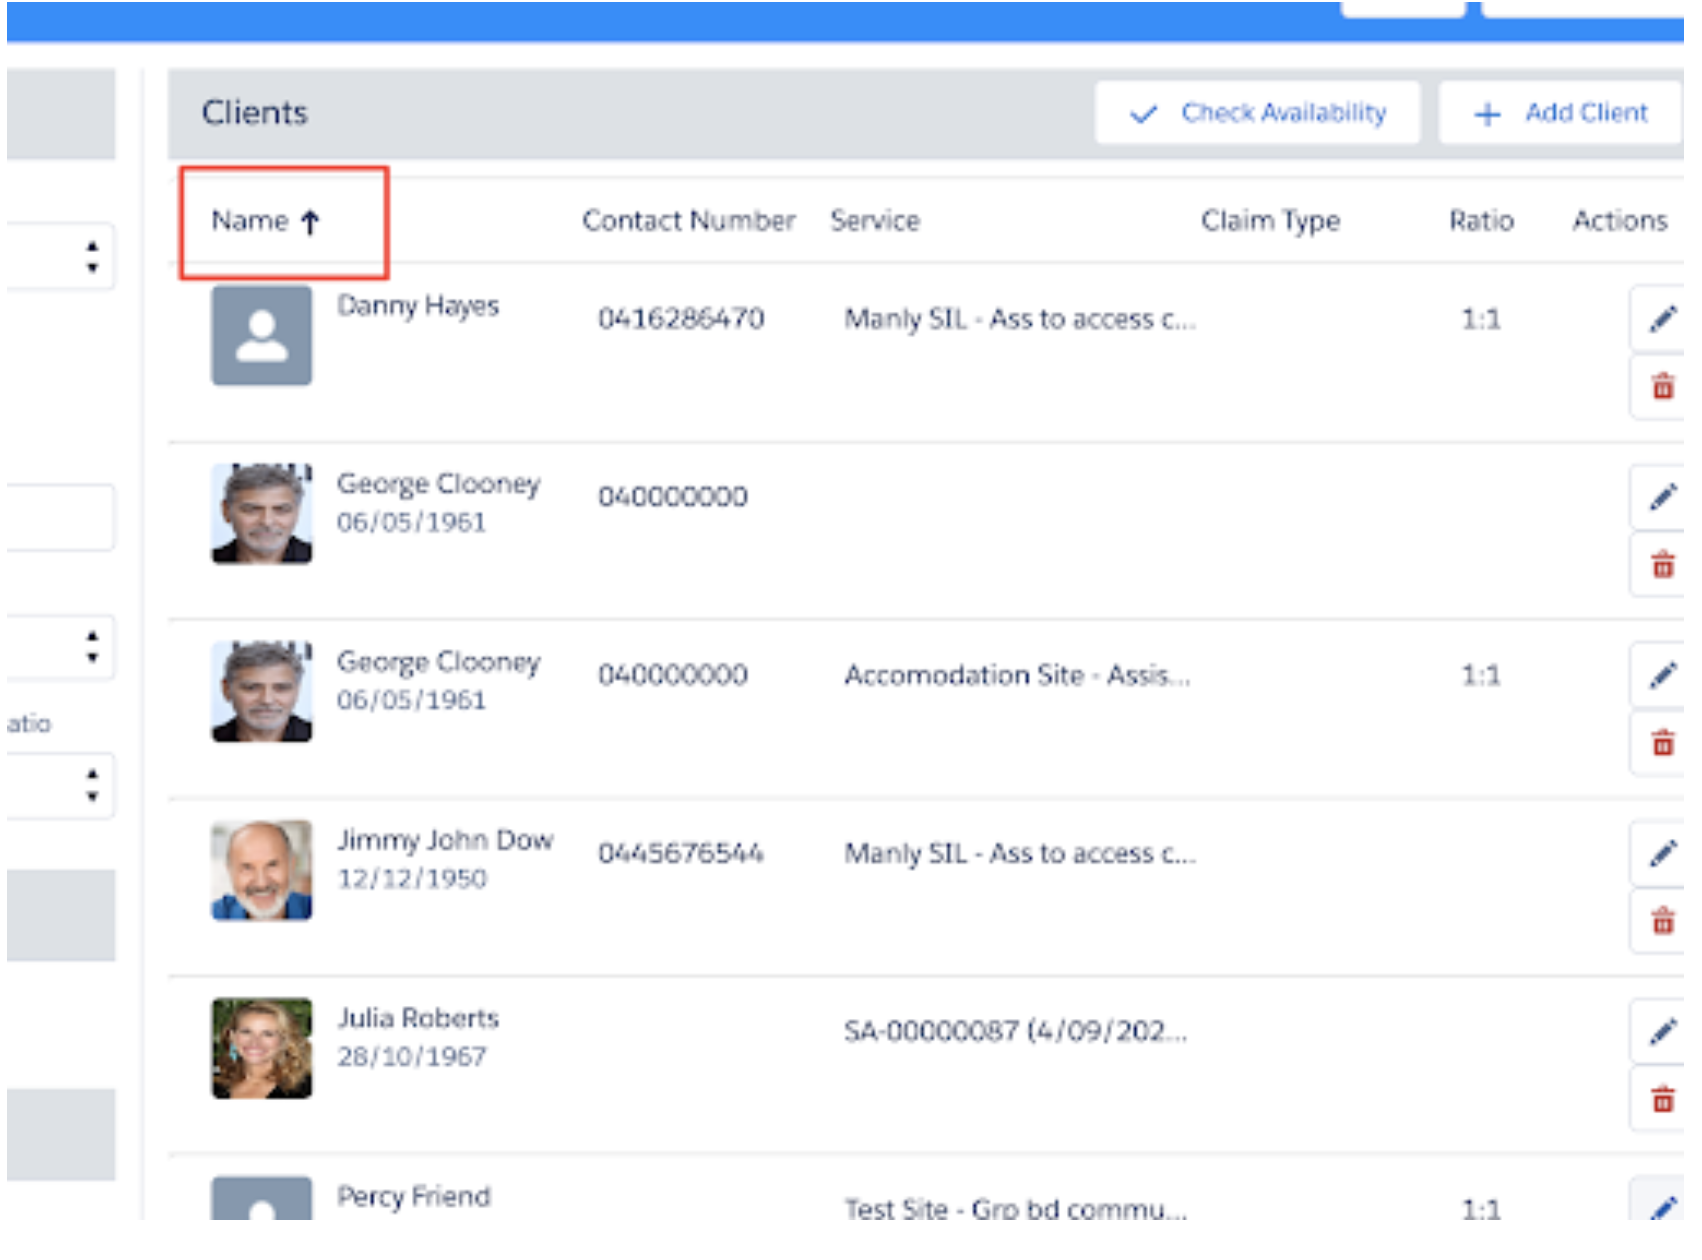Viewport: 1702px width, 1260px height.
Task: Click the Name column sort arrow
Action: point(310,222)
